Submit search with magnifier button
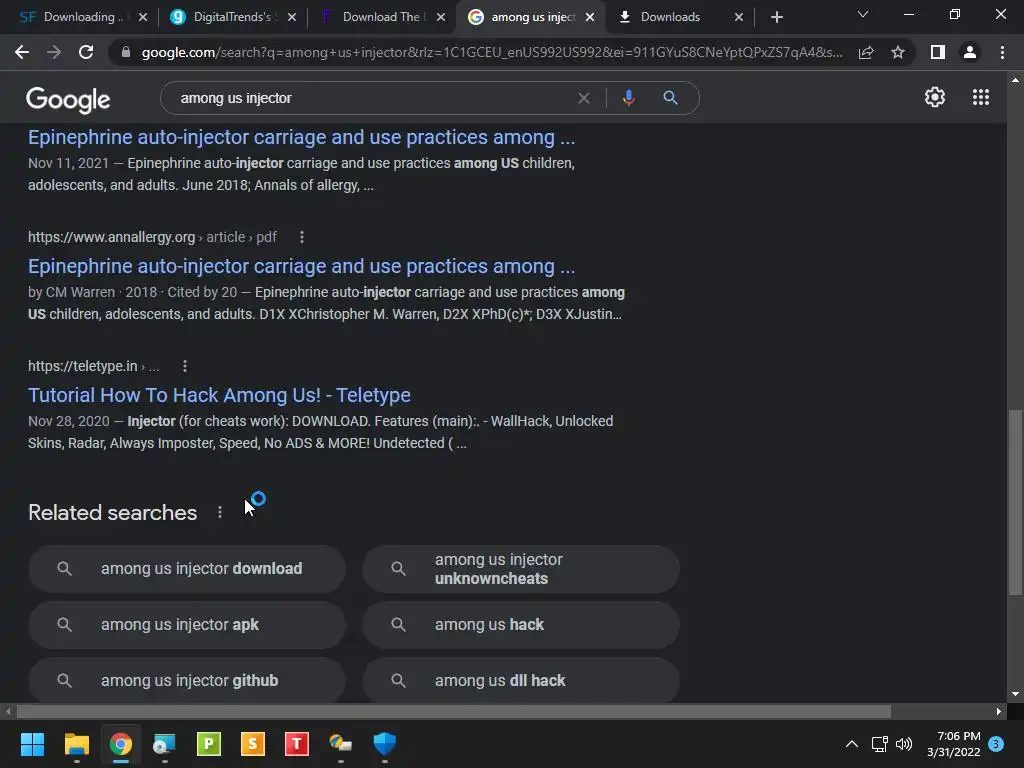Viewport: 1024px width, 768px height. [670, 98]
